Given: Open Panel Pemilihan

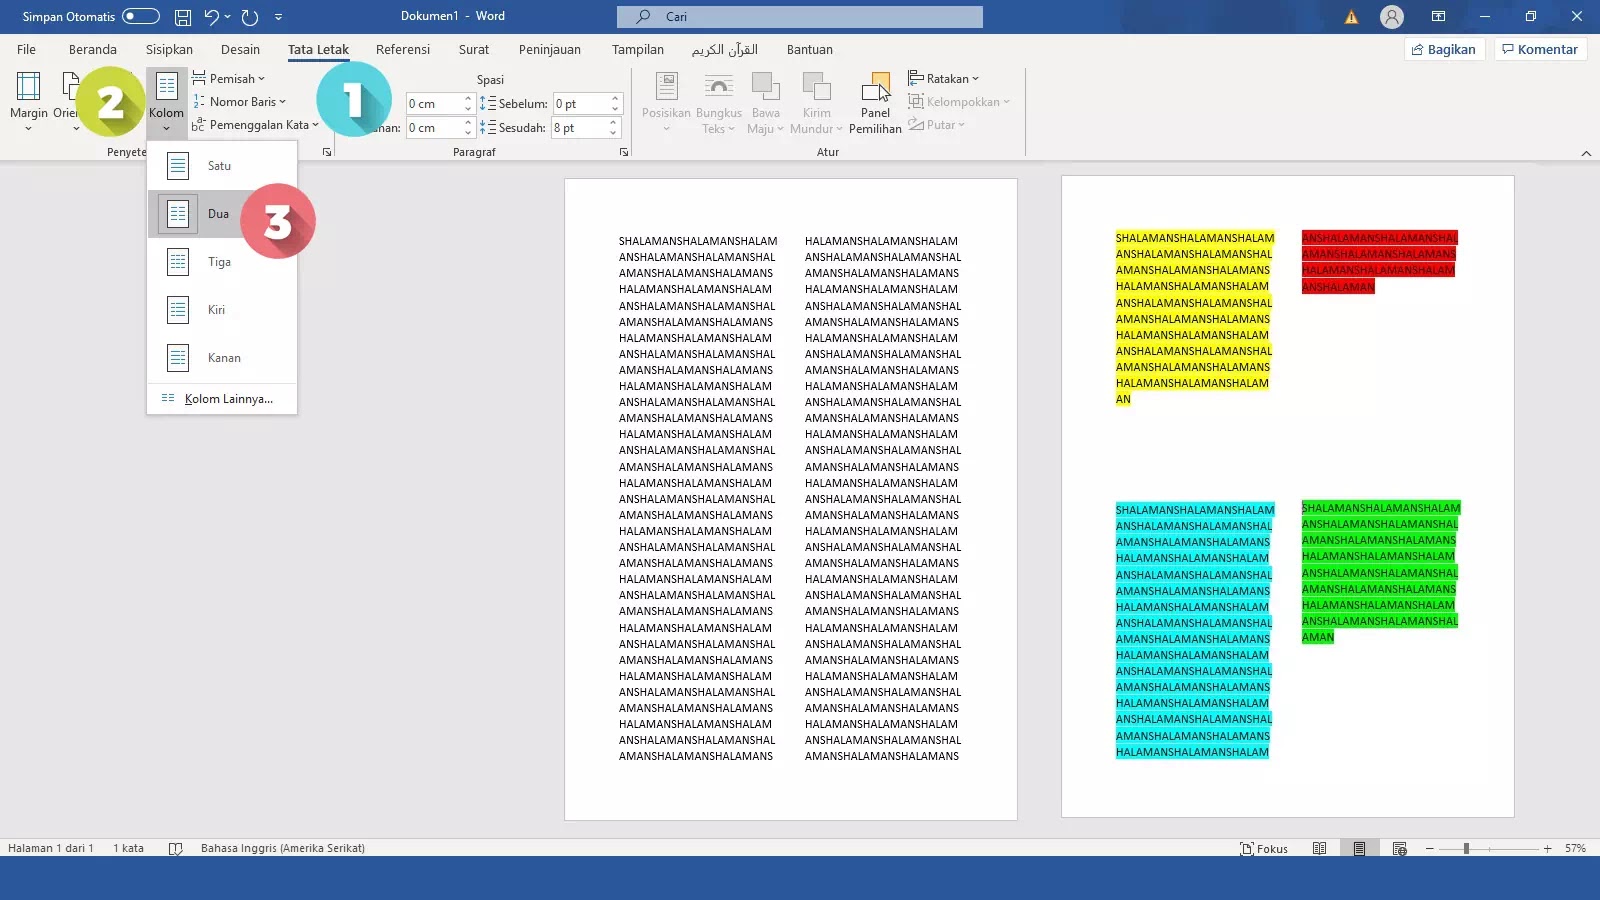Looking at the screenshot, I should 875,102.
